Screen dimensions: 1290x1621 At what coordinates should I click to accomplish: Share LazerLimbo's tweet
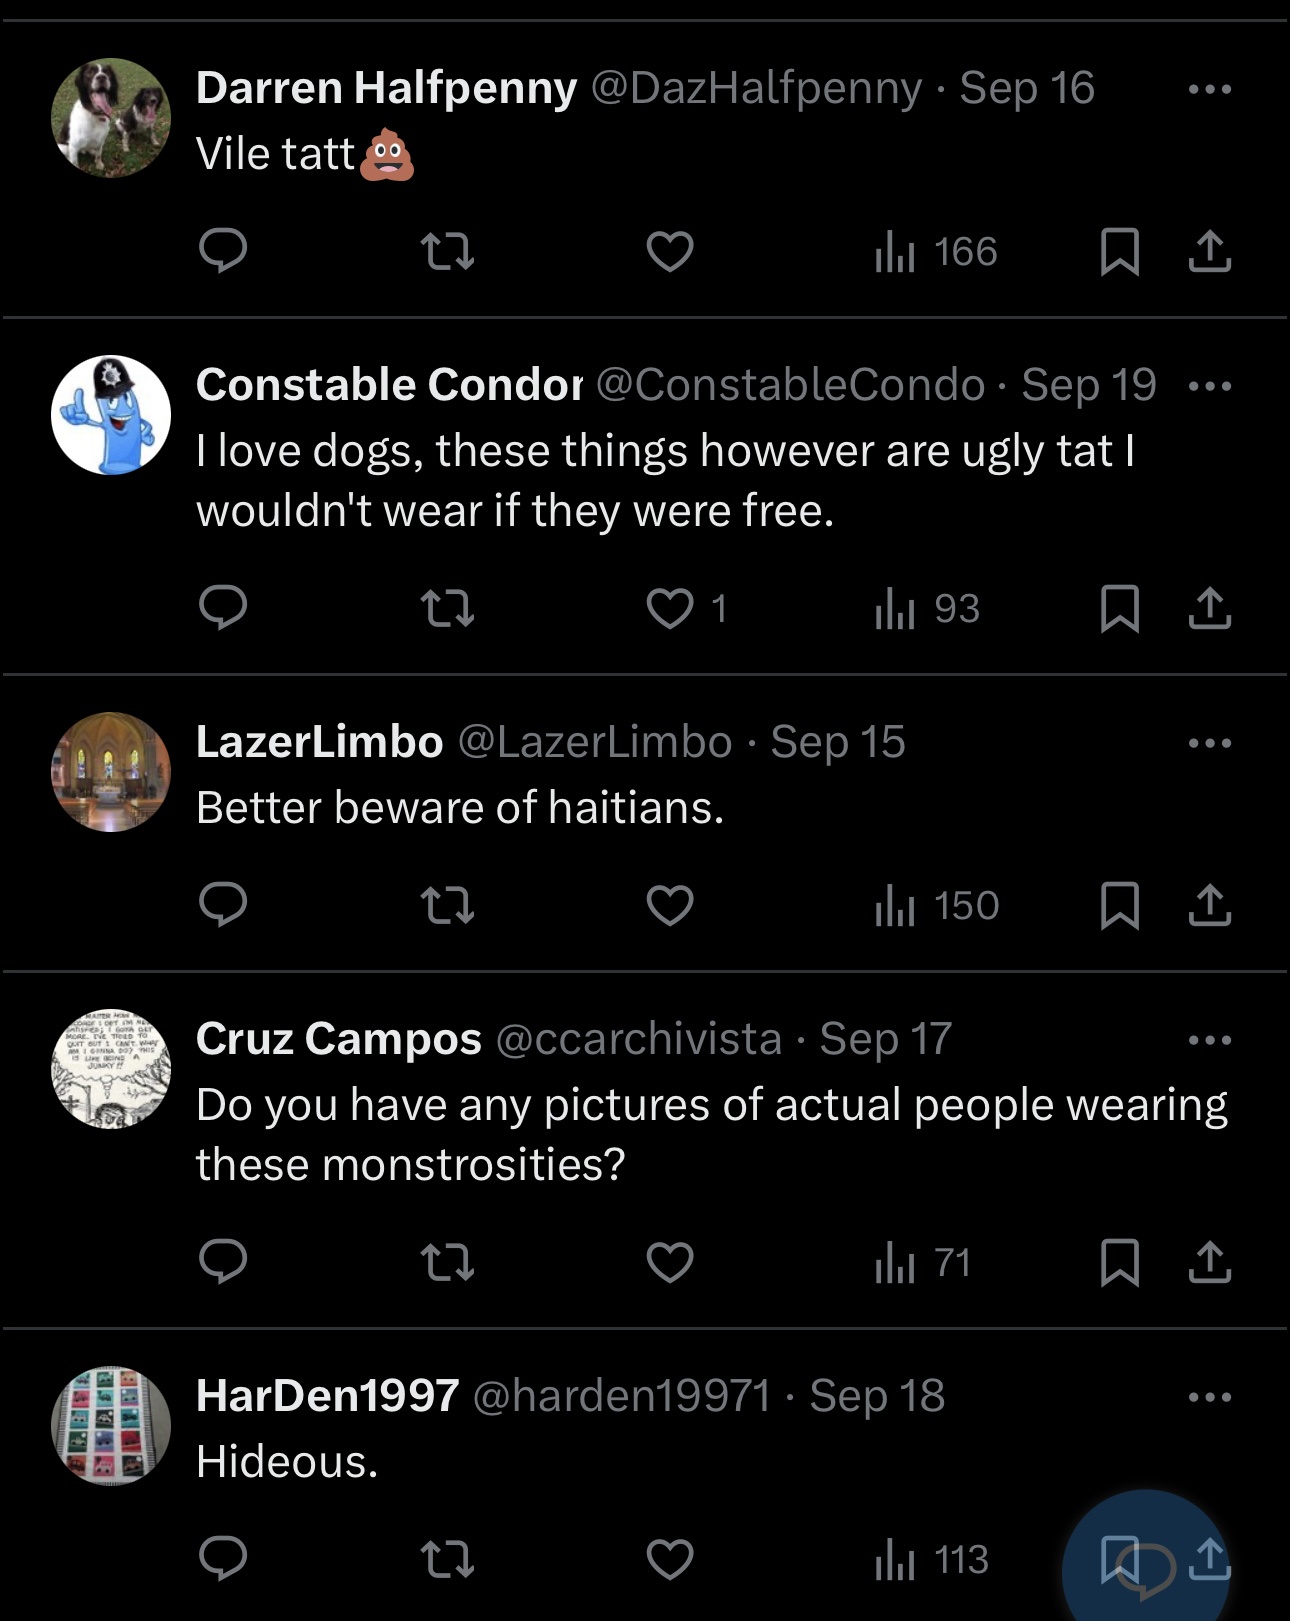click(x=1209, y=905)
